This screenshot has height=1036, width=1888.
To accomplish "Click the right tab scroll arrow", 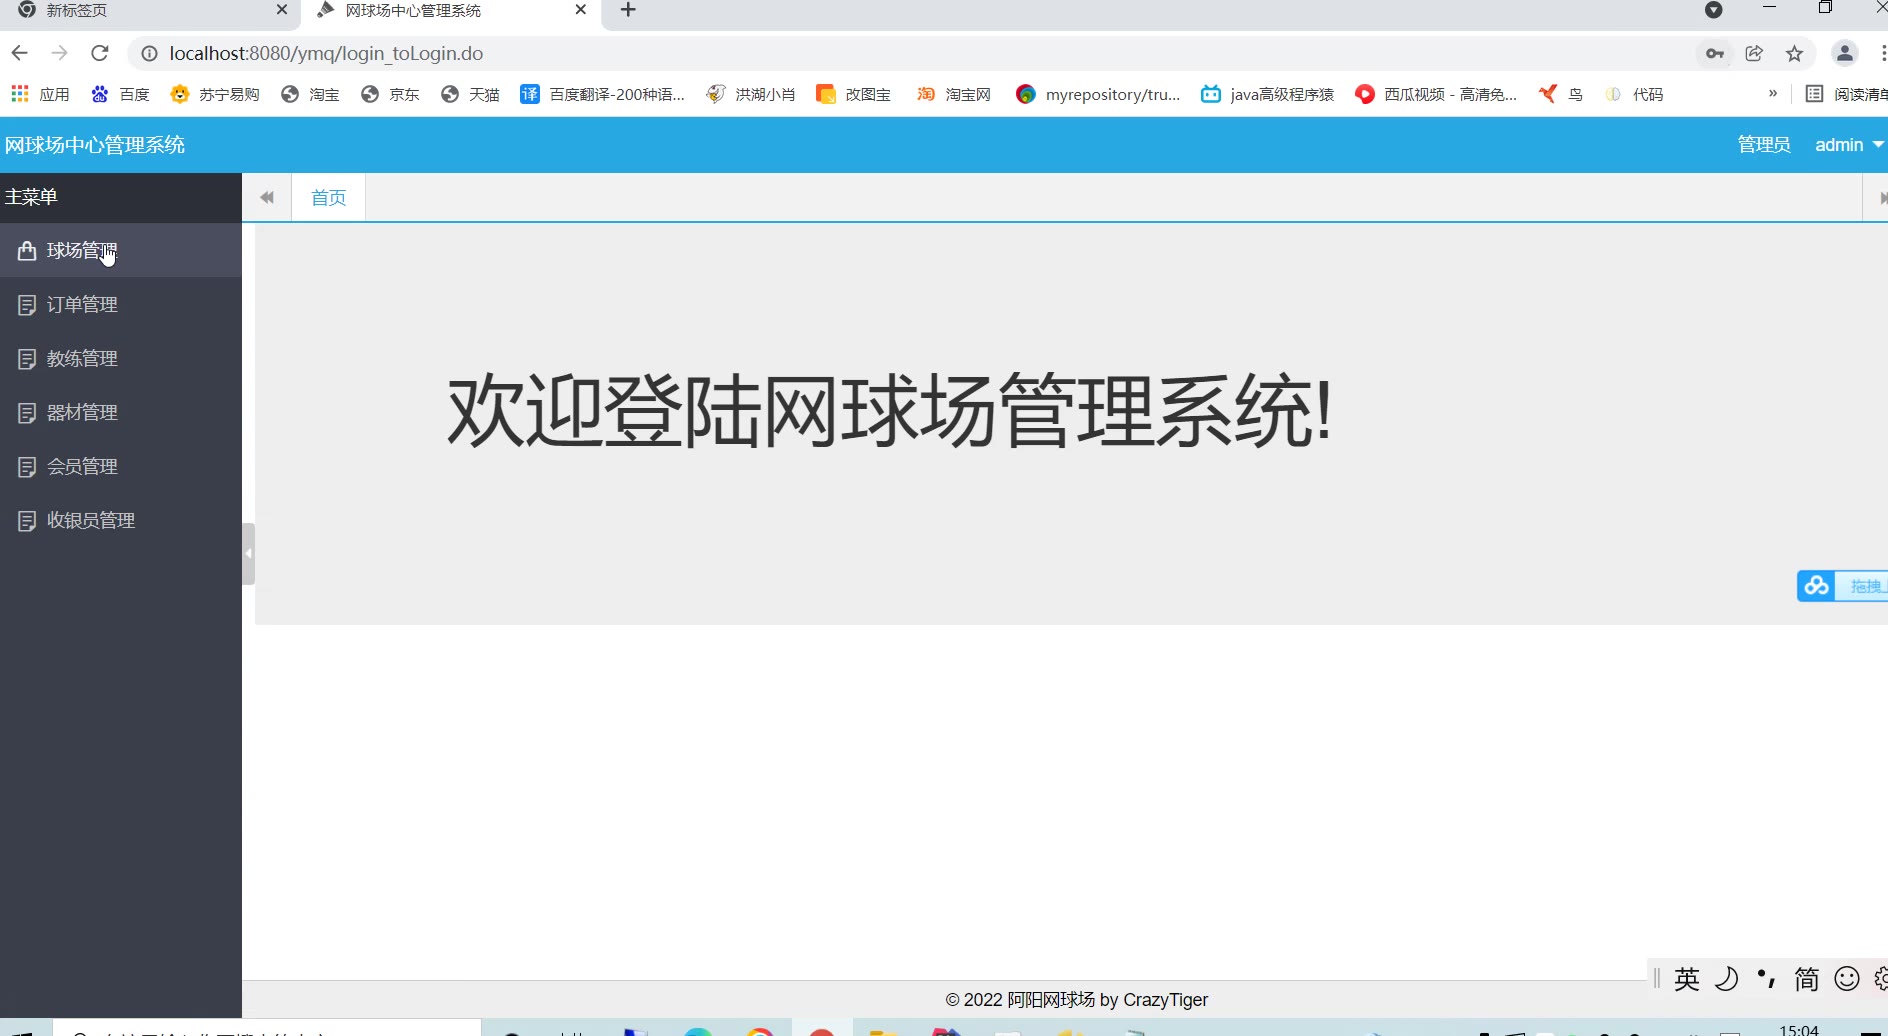I will [1877, 197].
